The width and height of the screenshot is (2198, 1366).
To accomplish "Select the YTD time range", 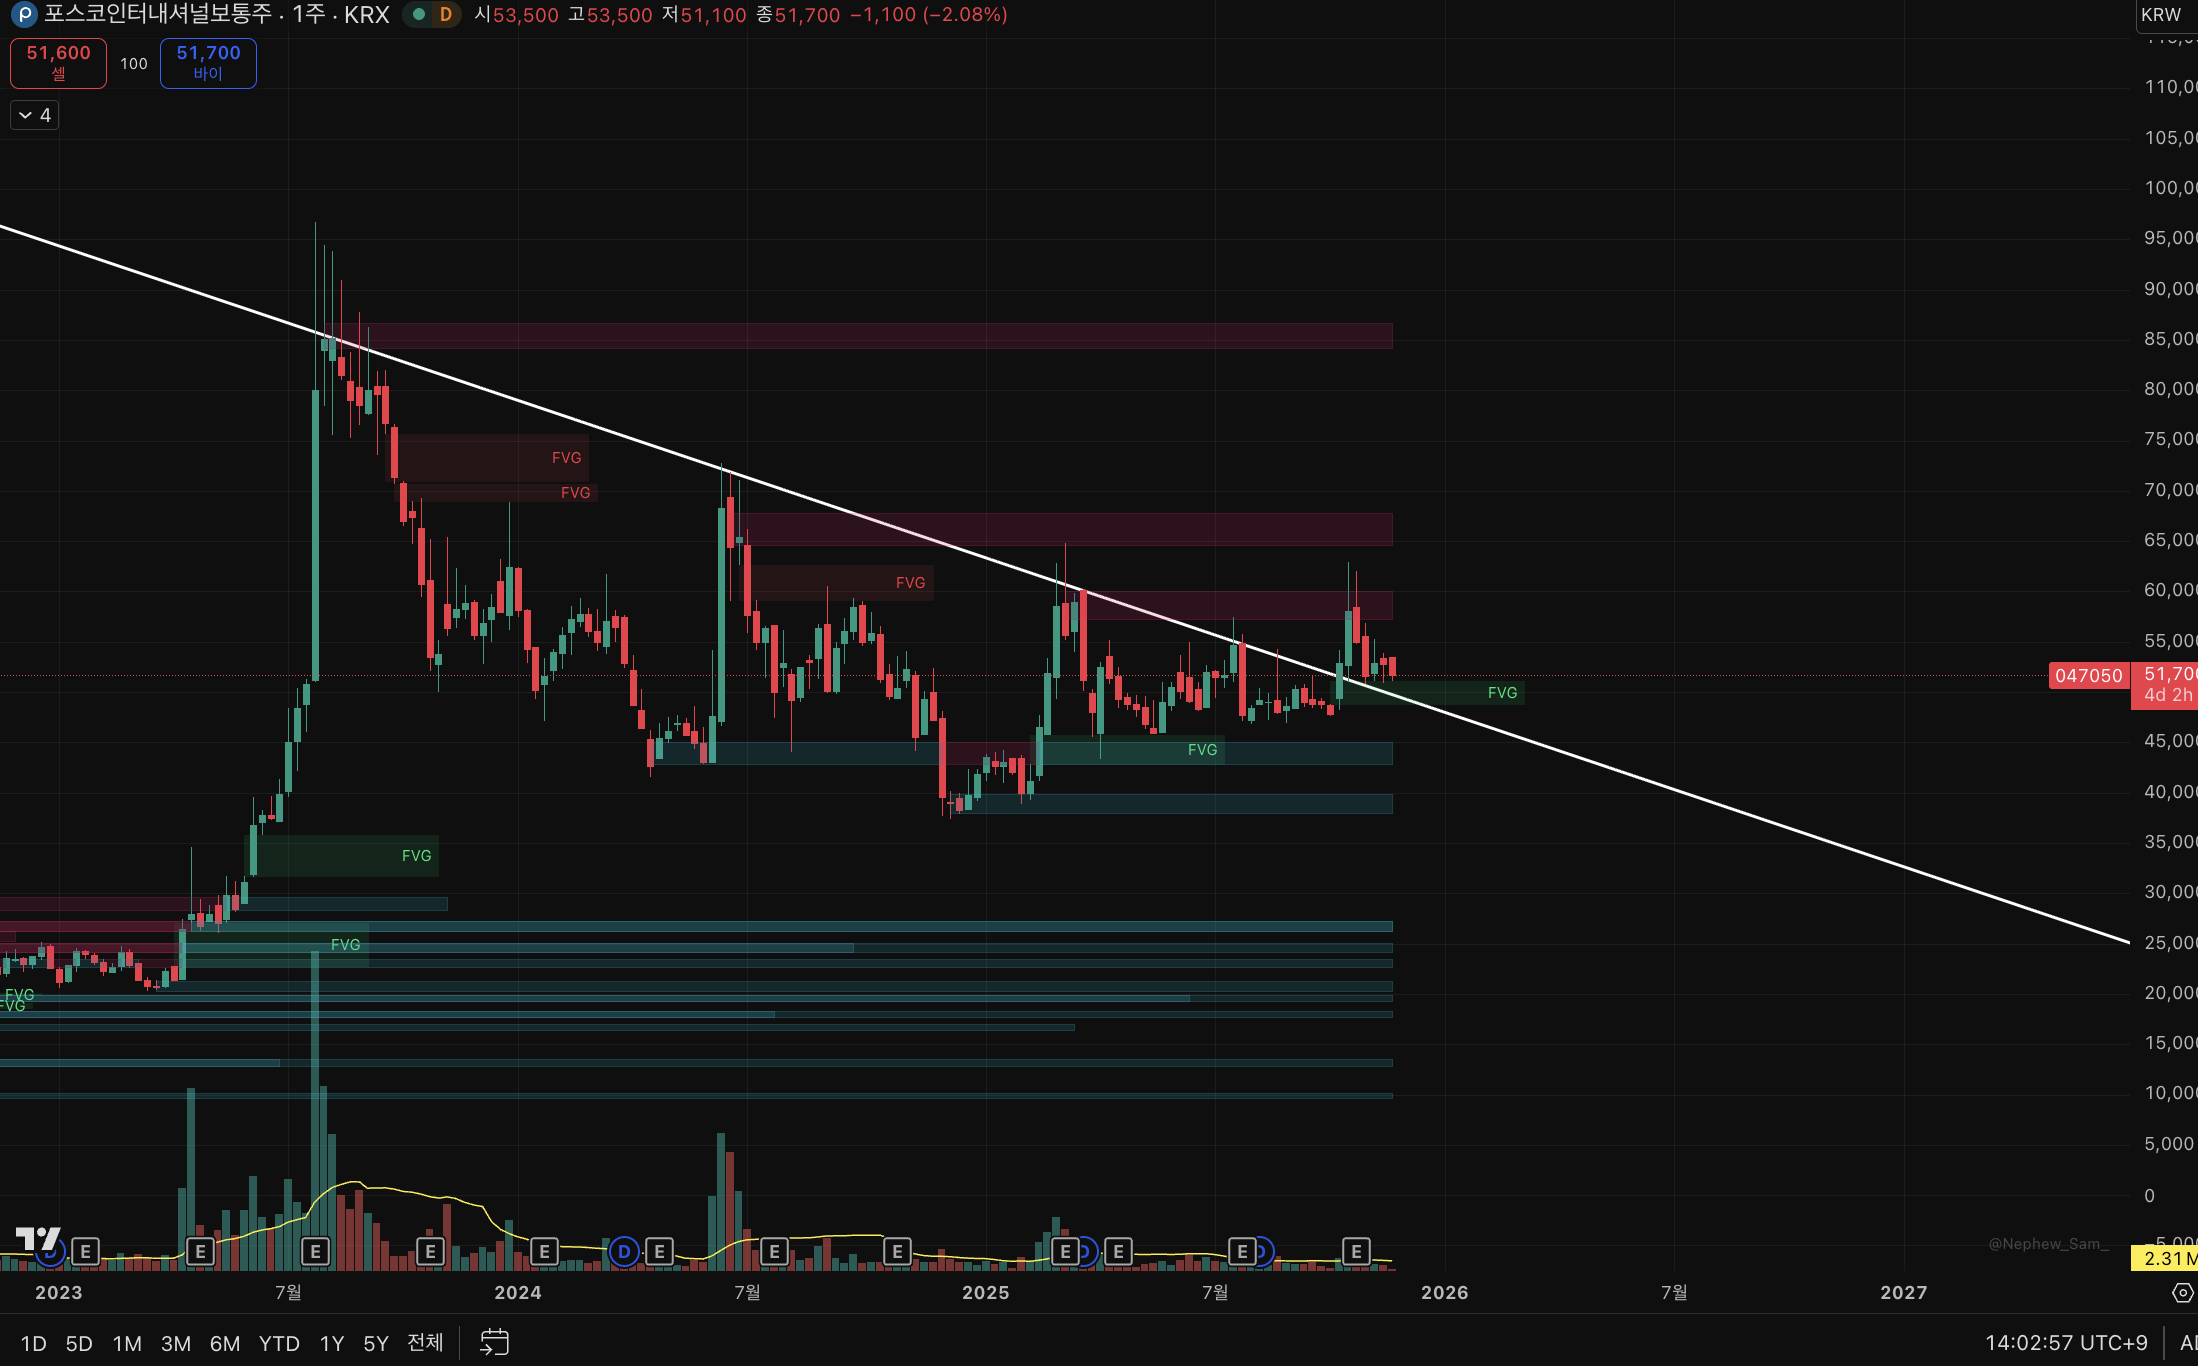I will [279, 1343].
